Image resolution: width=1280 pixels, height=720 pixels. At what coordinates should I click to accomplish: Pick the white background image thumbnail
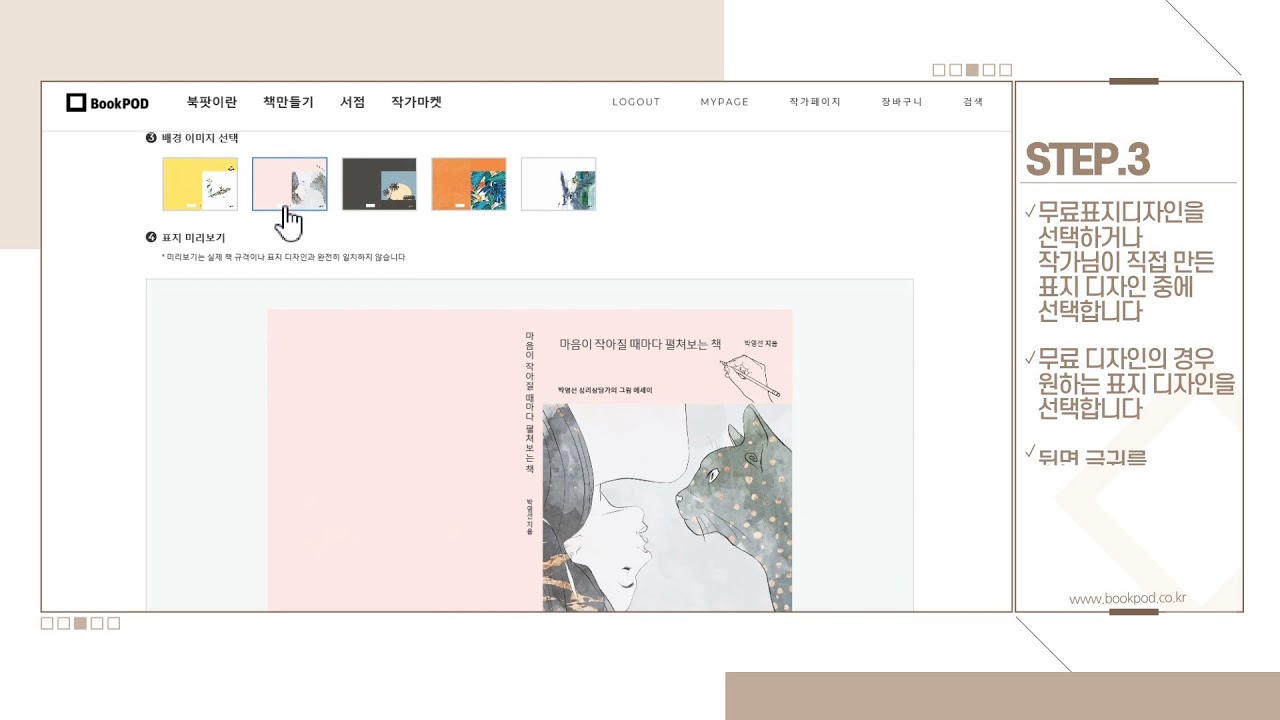[558, 184]
